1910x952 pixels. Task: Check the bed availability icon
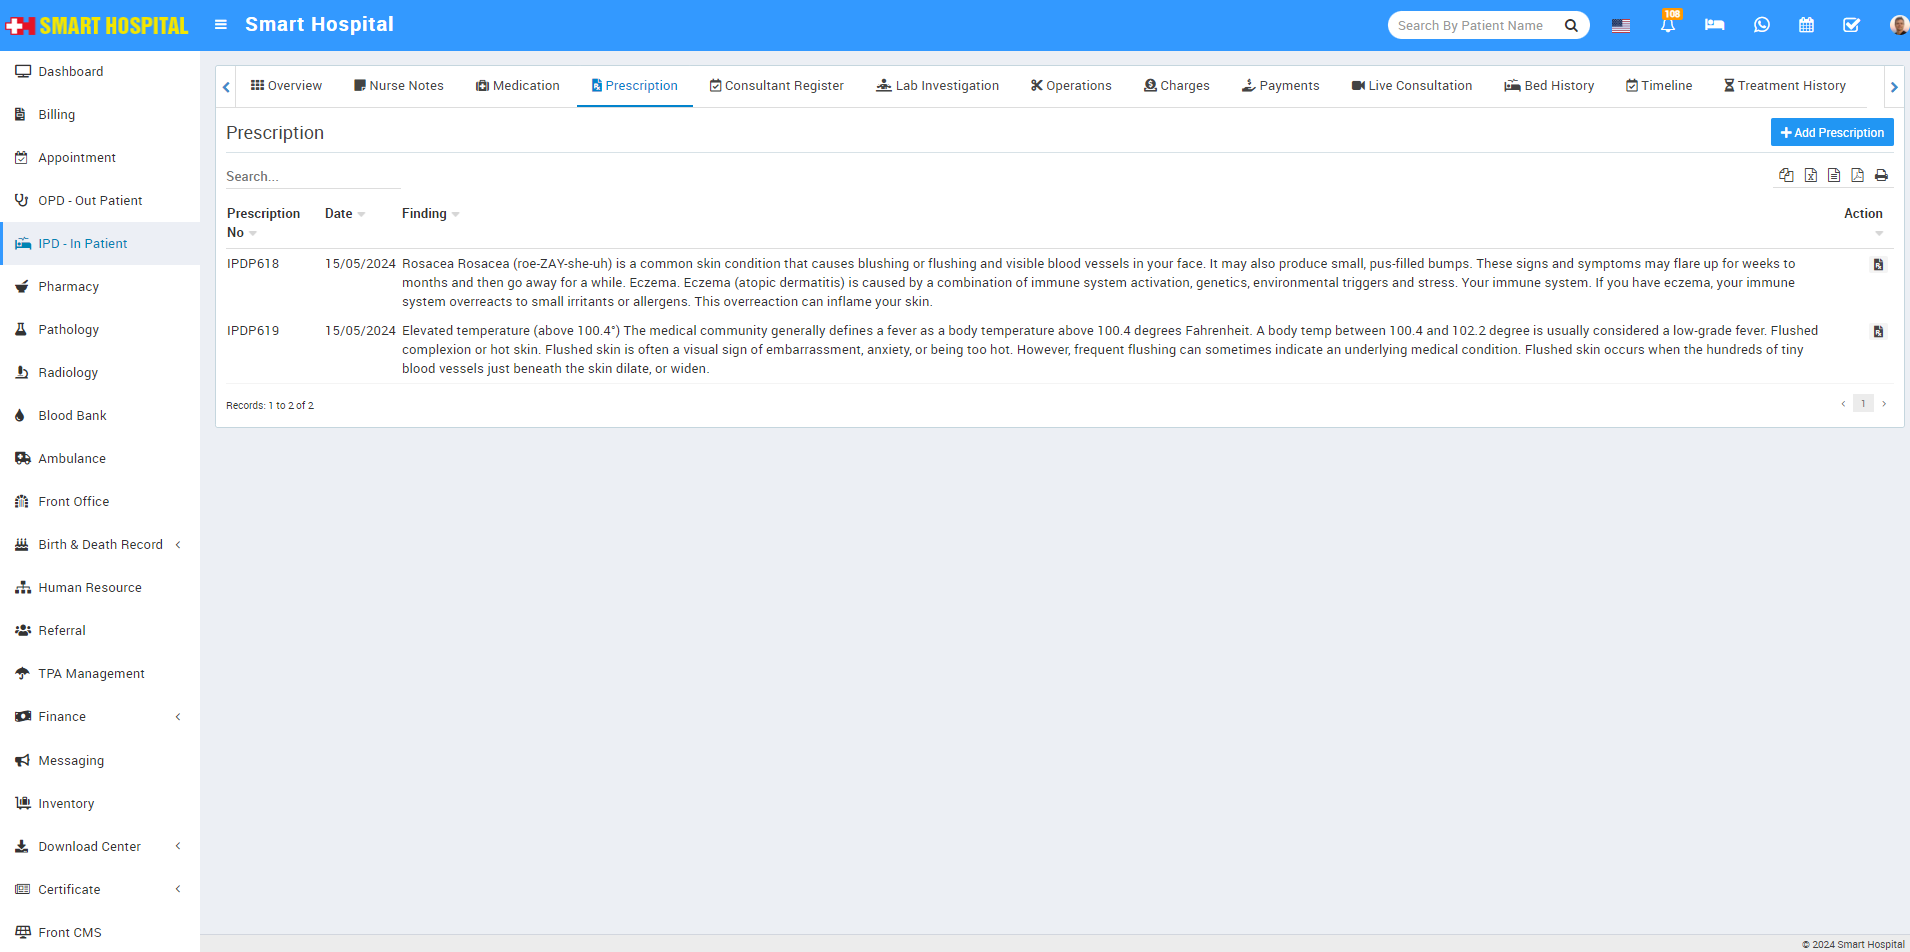[x=1715, y=25]
